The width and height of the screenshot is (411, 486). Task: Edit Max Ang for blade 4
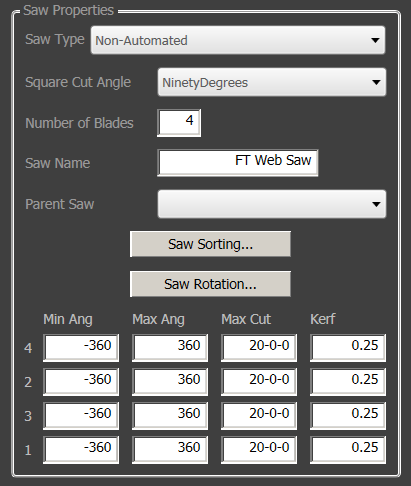coord(170,348)
